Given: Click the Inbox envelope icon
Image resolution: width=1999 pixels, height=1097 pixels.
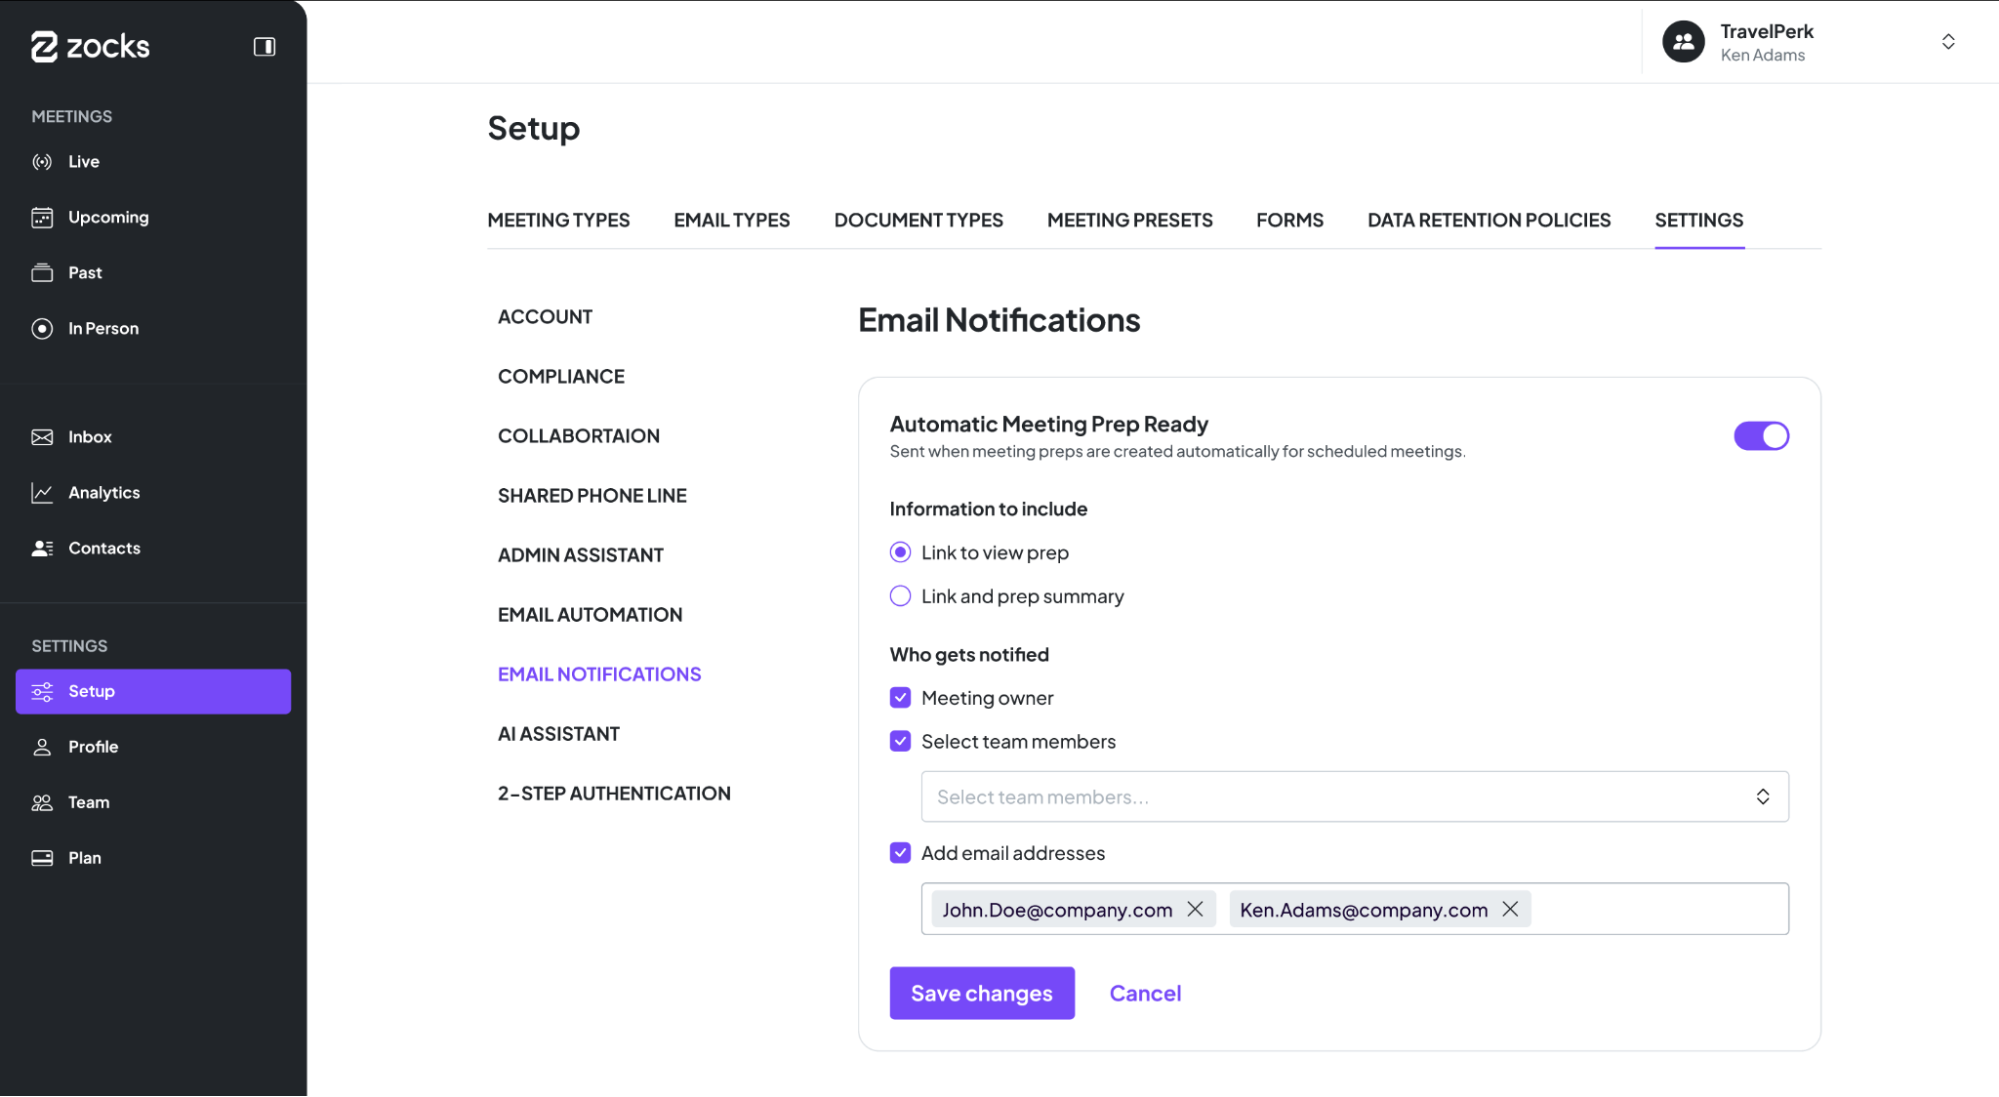Looking at the screenshot, I should coord(42,437).
